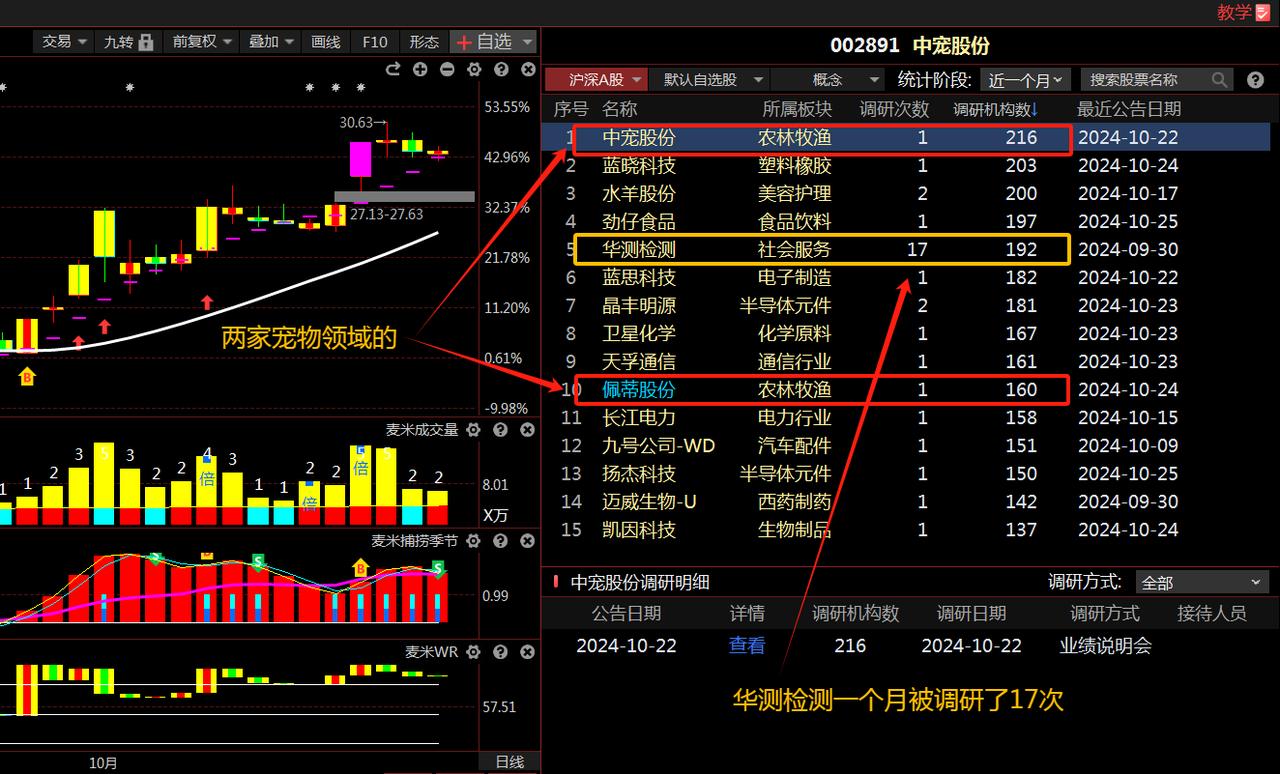Click the 画线 drawing tool button
This screenshot has width=1280, height=774.
coord(326,41)
